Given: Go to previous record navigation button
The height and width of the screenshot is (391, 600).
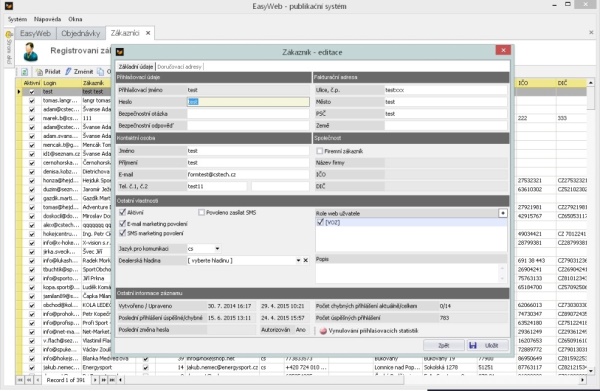Looking at the screenshot, I should click(x=38, y=380).
